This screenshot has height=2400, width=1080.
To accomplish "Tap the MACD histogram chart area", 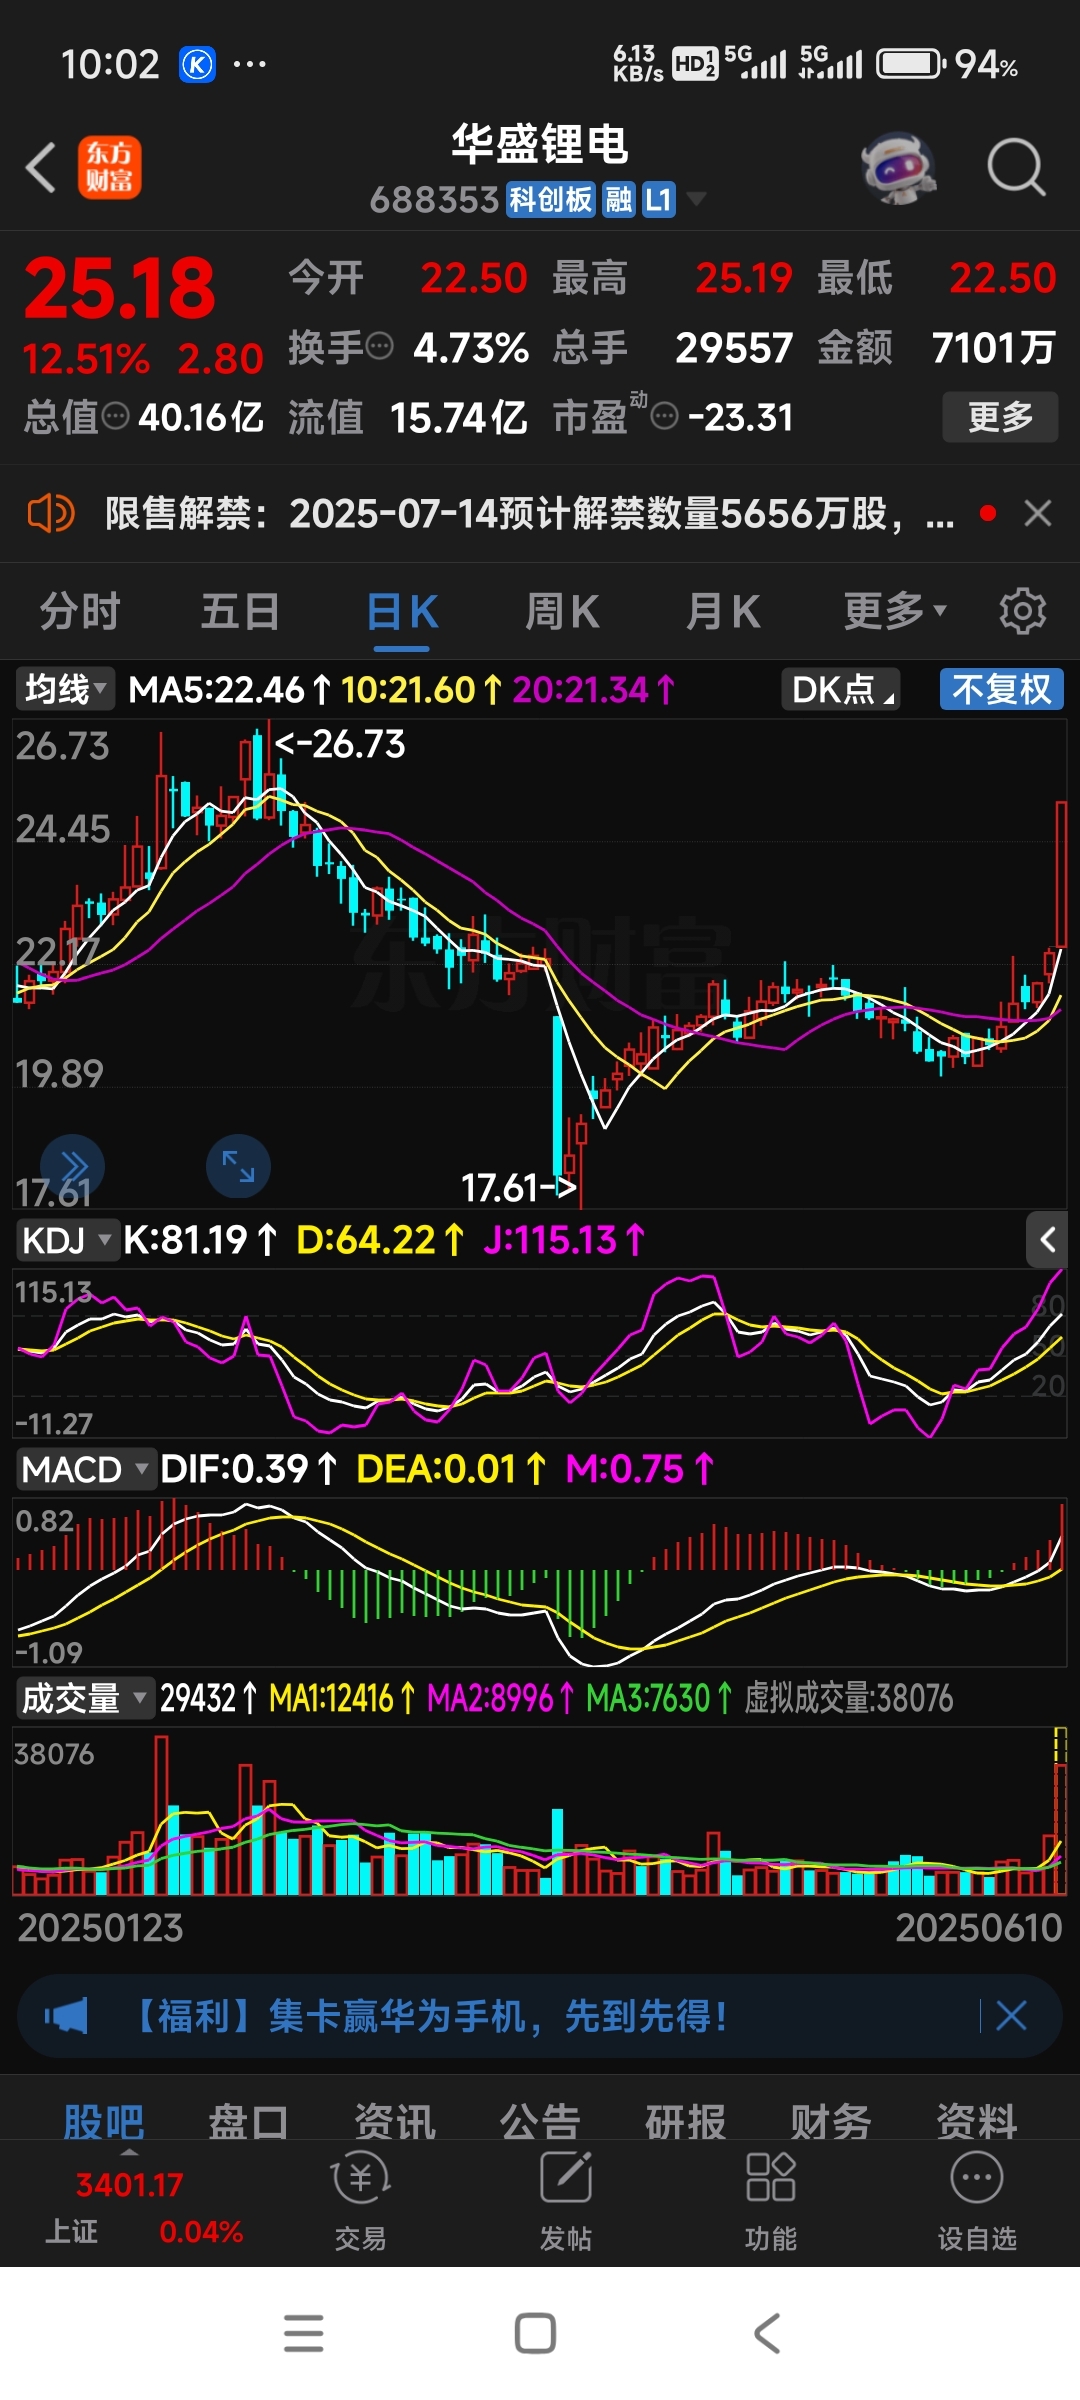I will coord(540,1582).
